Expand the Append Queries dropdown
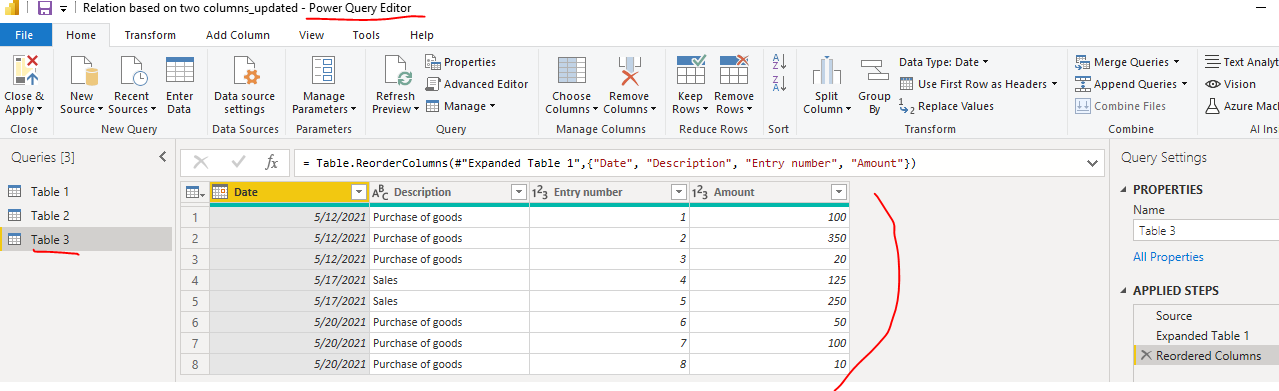Image resolution: width=1279 pixels, height=391 pixels. (1185, 85)
